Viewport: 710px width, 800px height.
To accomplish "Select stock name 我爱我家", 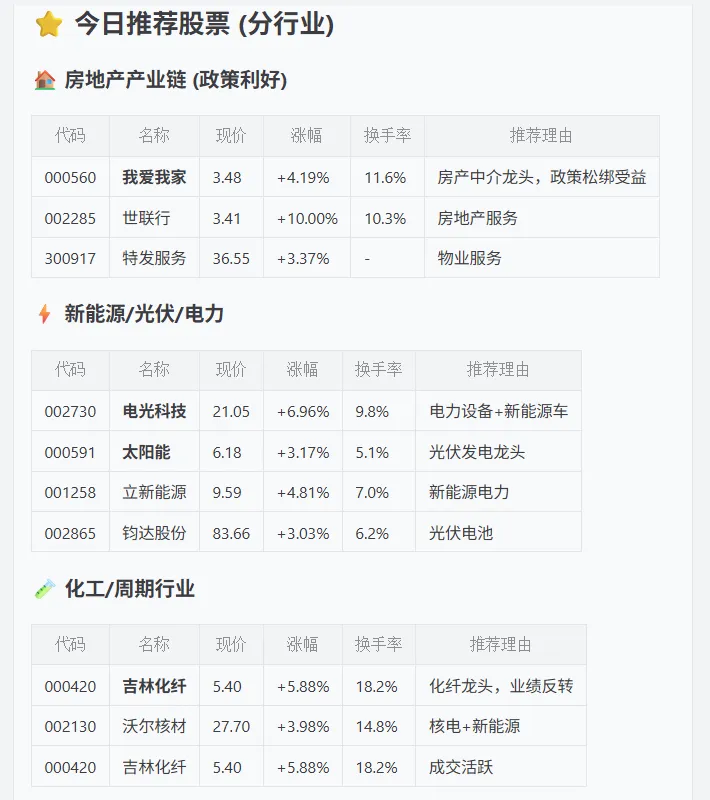I will (154, 177).
